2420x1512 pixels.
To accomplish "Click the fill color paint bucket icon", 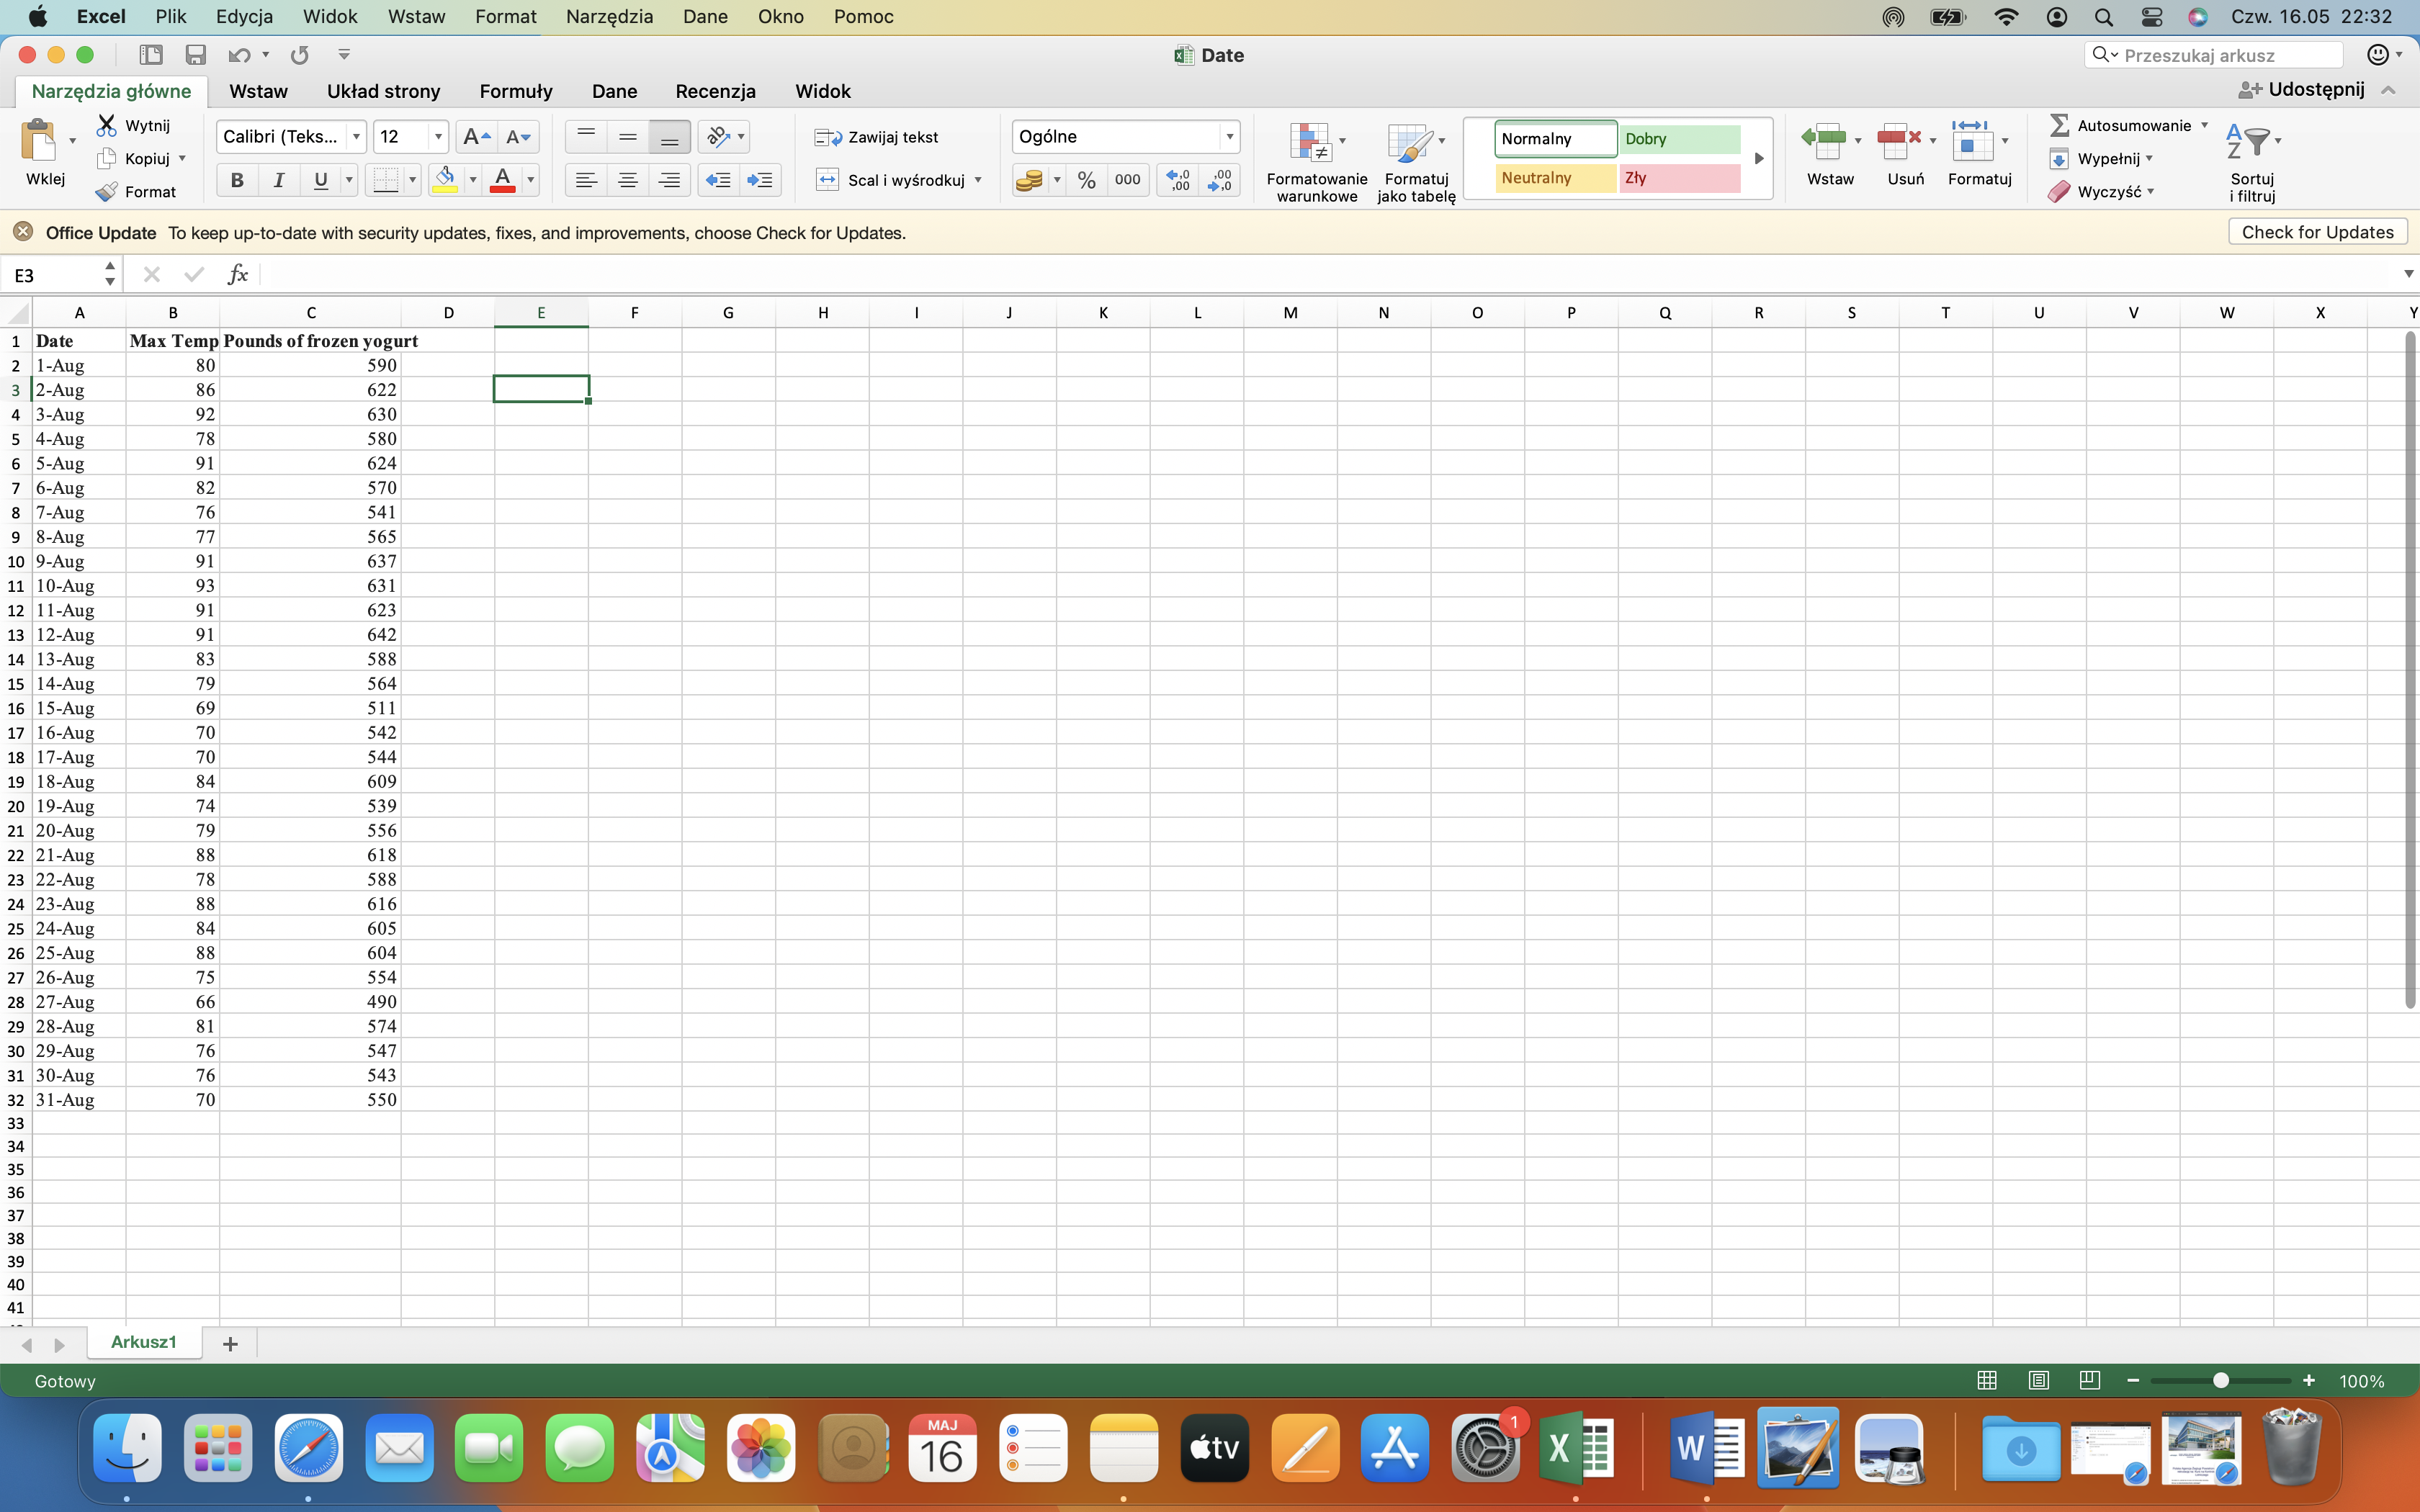I will [445, 180].
